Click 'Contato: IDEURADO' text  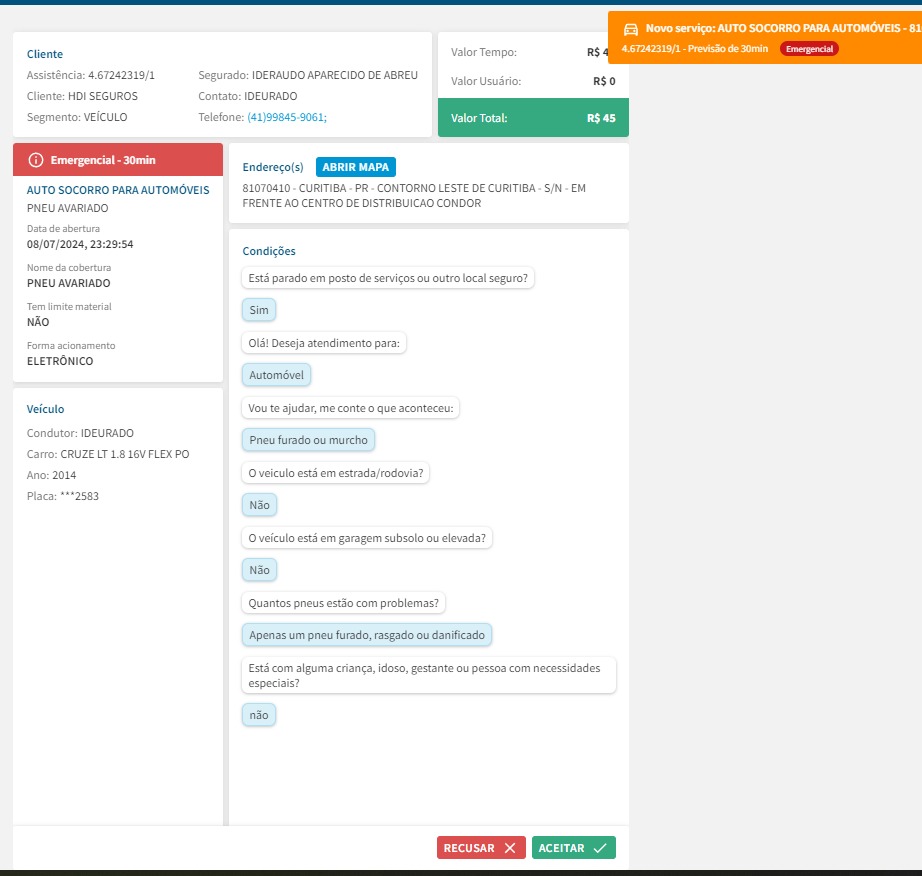248,96
